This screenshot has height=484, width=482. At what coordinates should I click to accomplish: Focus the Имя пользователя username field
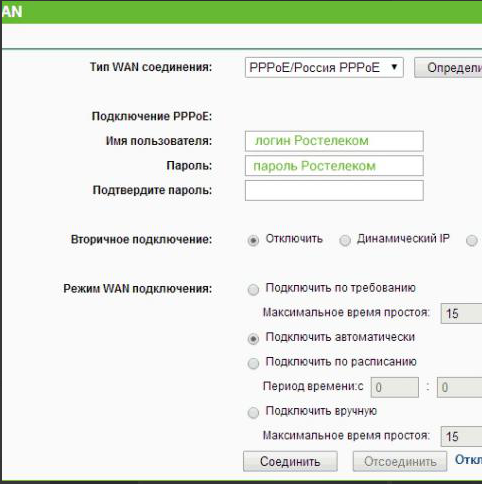tap(334, 141)
